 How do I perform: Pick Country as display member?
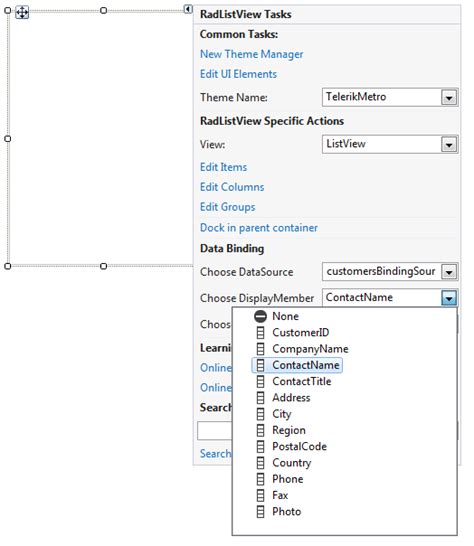(292, 463)
